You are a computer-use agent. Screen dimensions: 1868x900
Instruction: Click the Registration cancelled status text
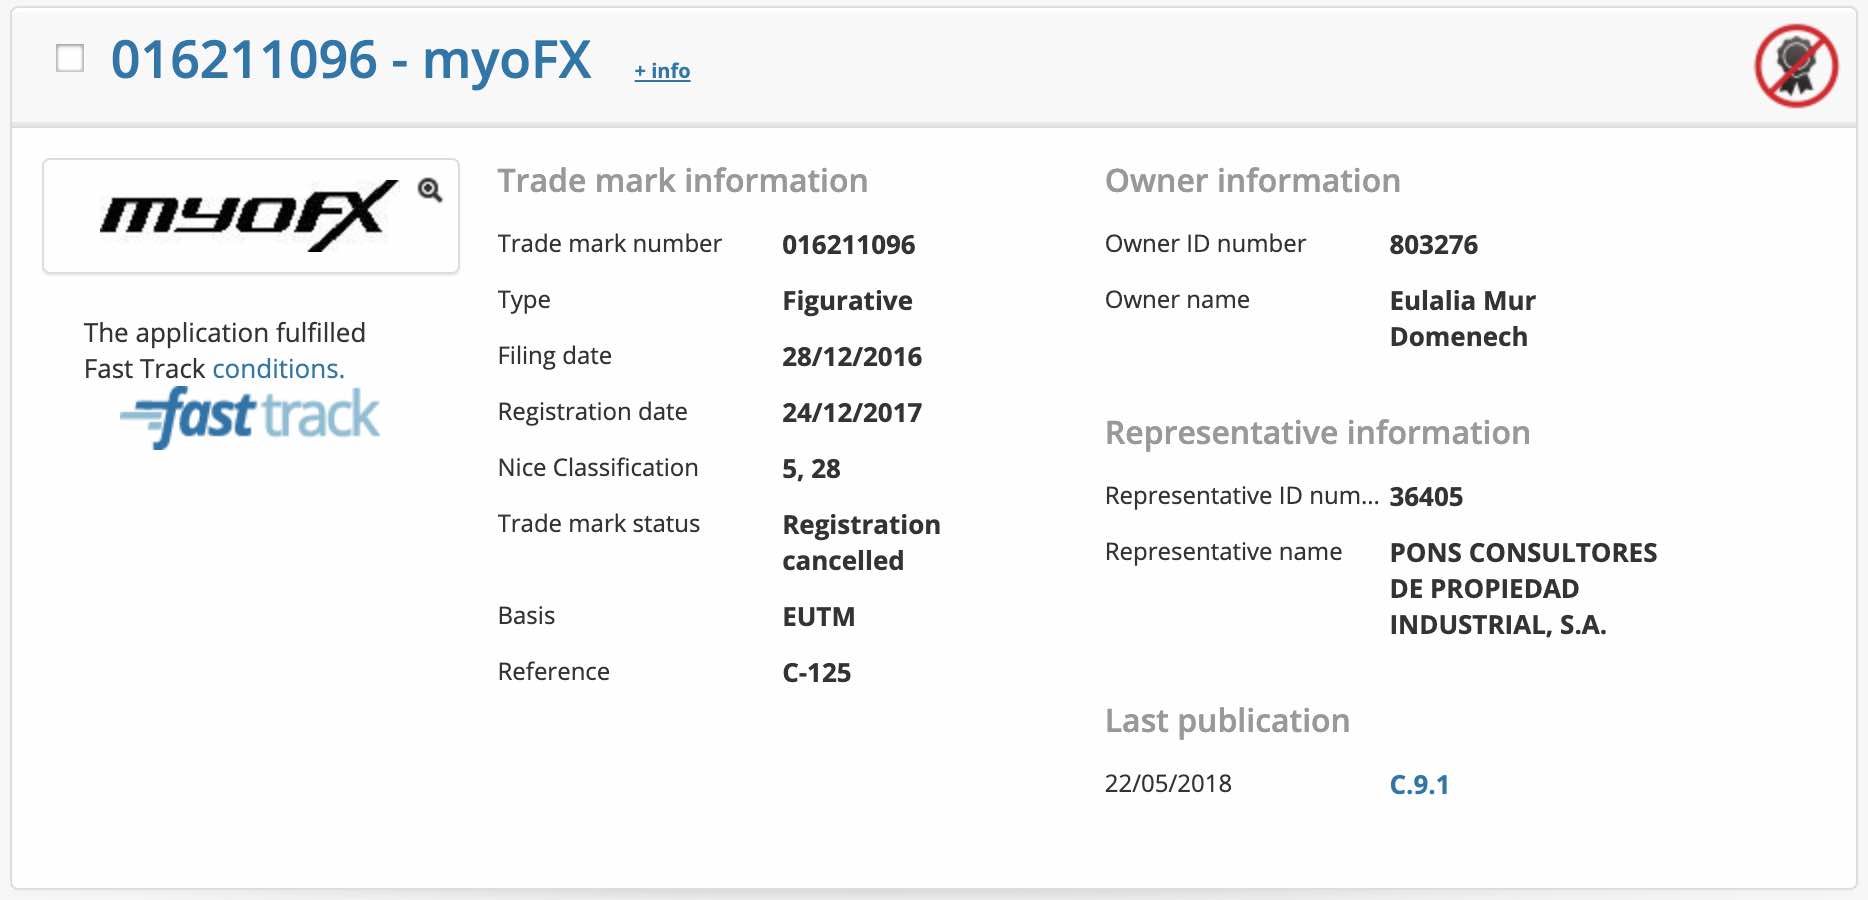[x=860, y=543]
